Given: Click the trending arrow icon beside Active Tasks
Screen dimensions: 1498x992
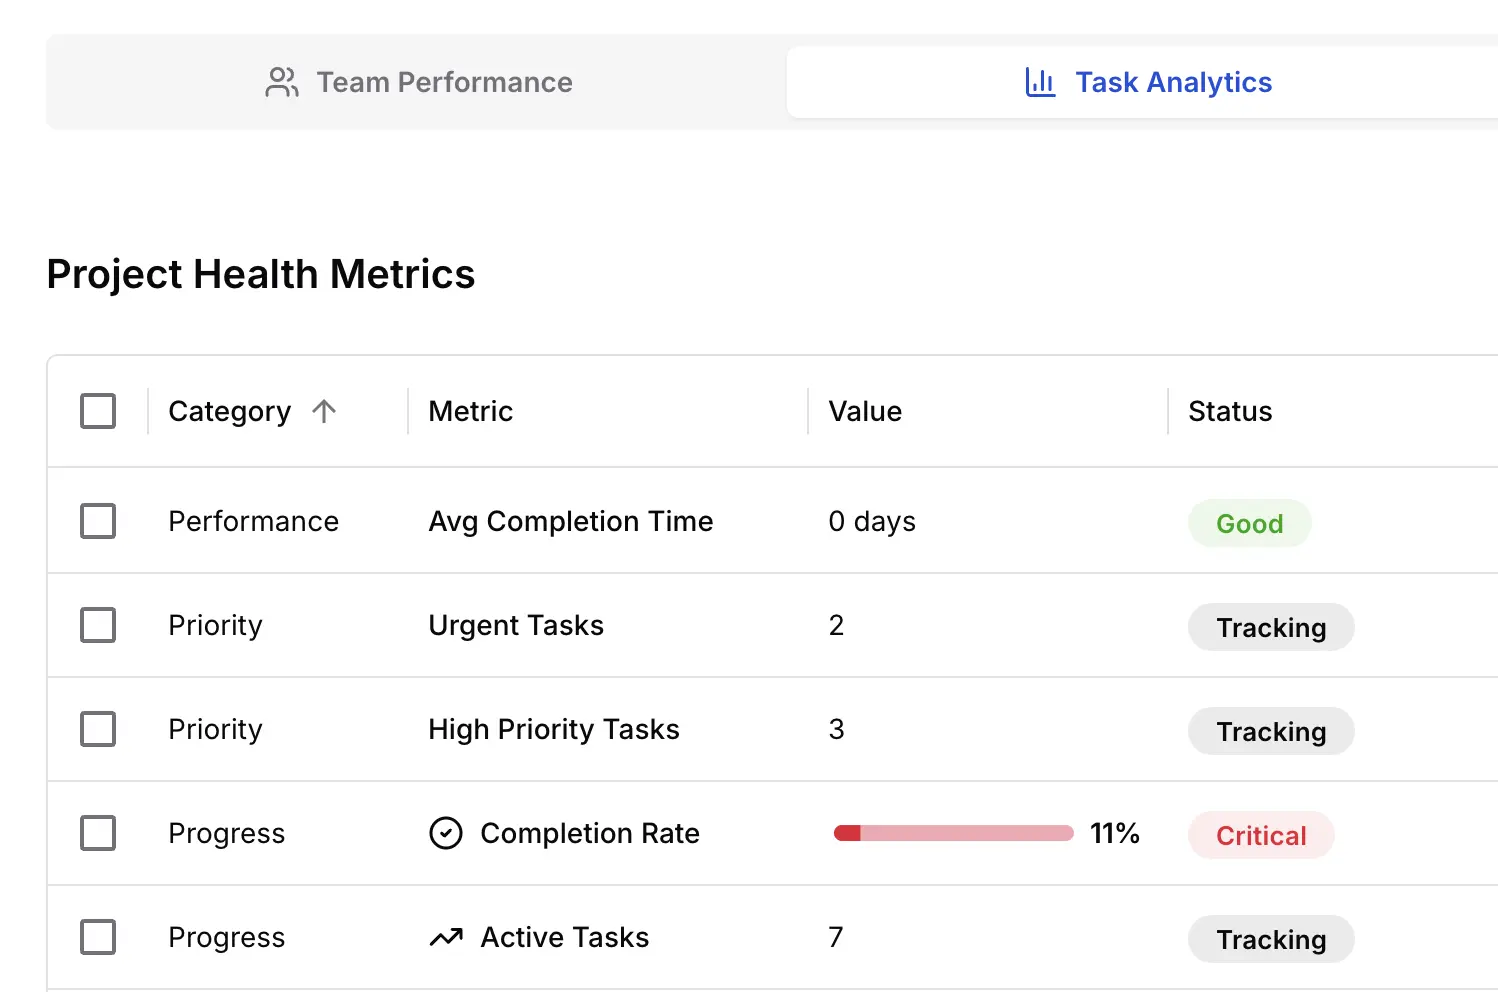Looking at the screenshot, I should coord(446,936).
